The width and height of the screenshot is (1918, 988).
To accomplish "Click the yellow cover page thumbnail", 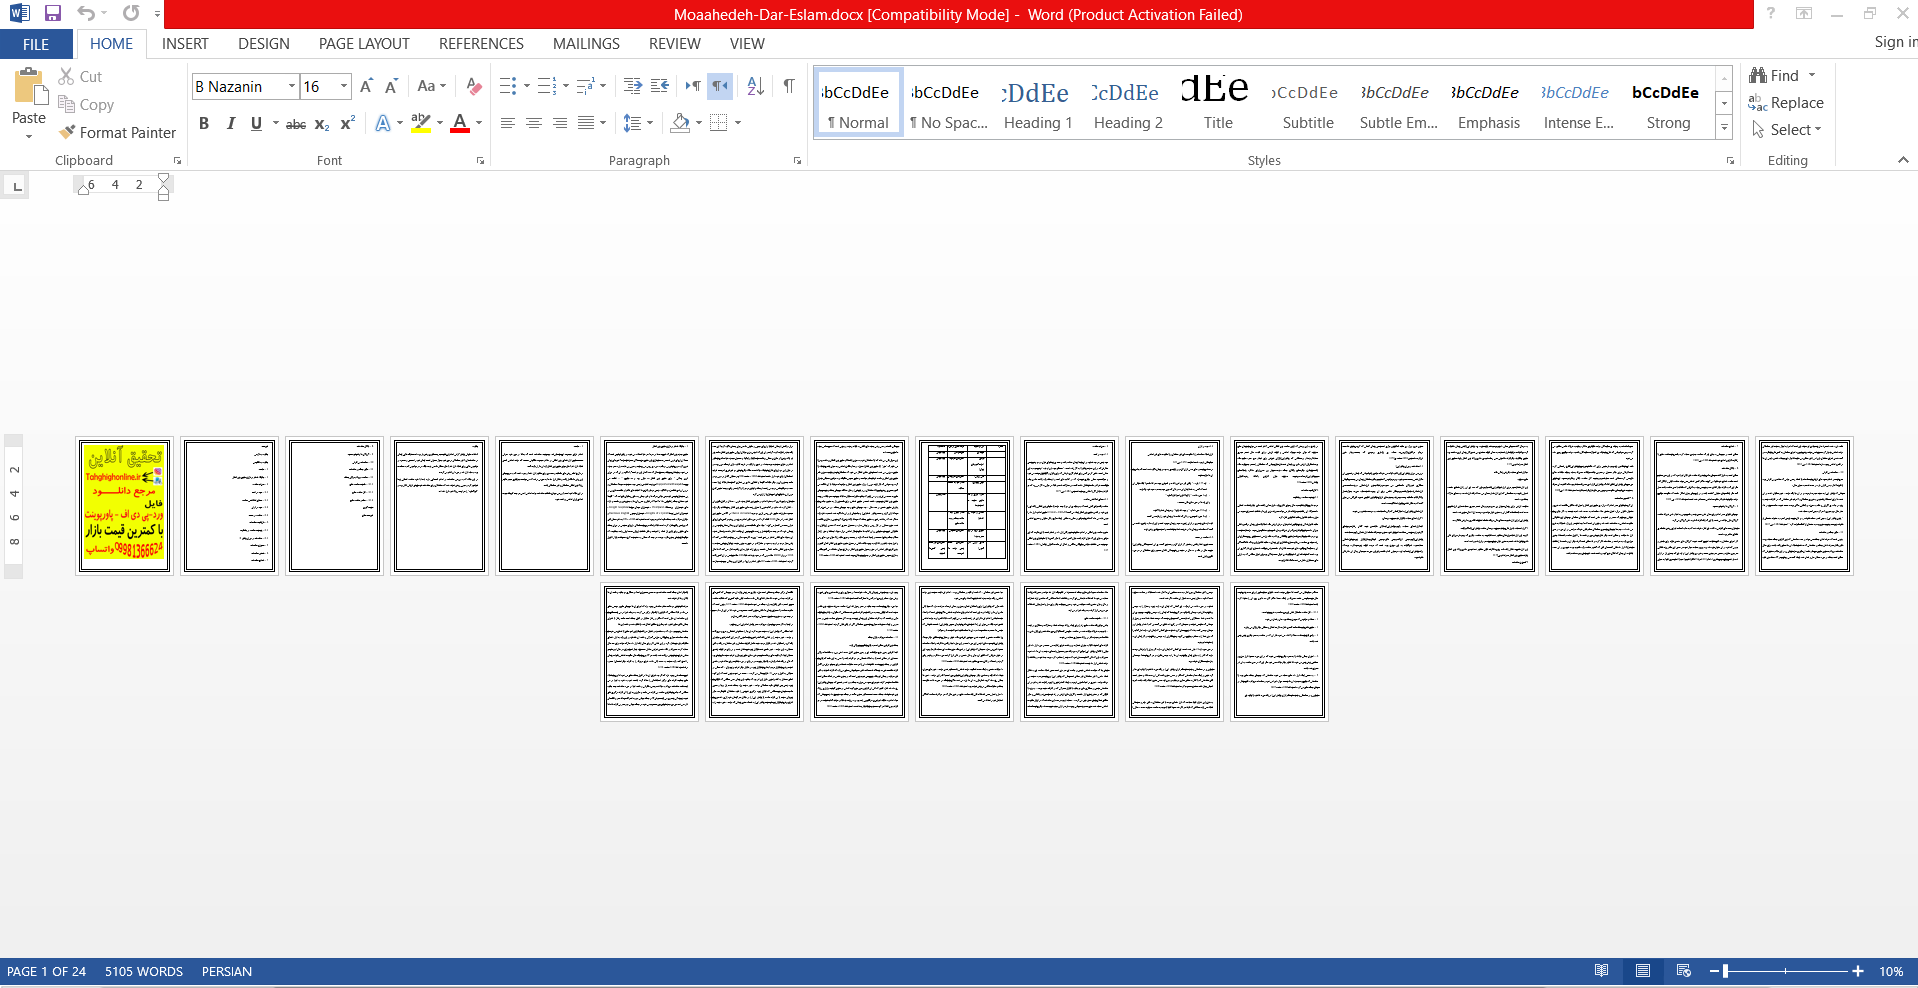I will click(124, 506).
